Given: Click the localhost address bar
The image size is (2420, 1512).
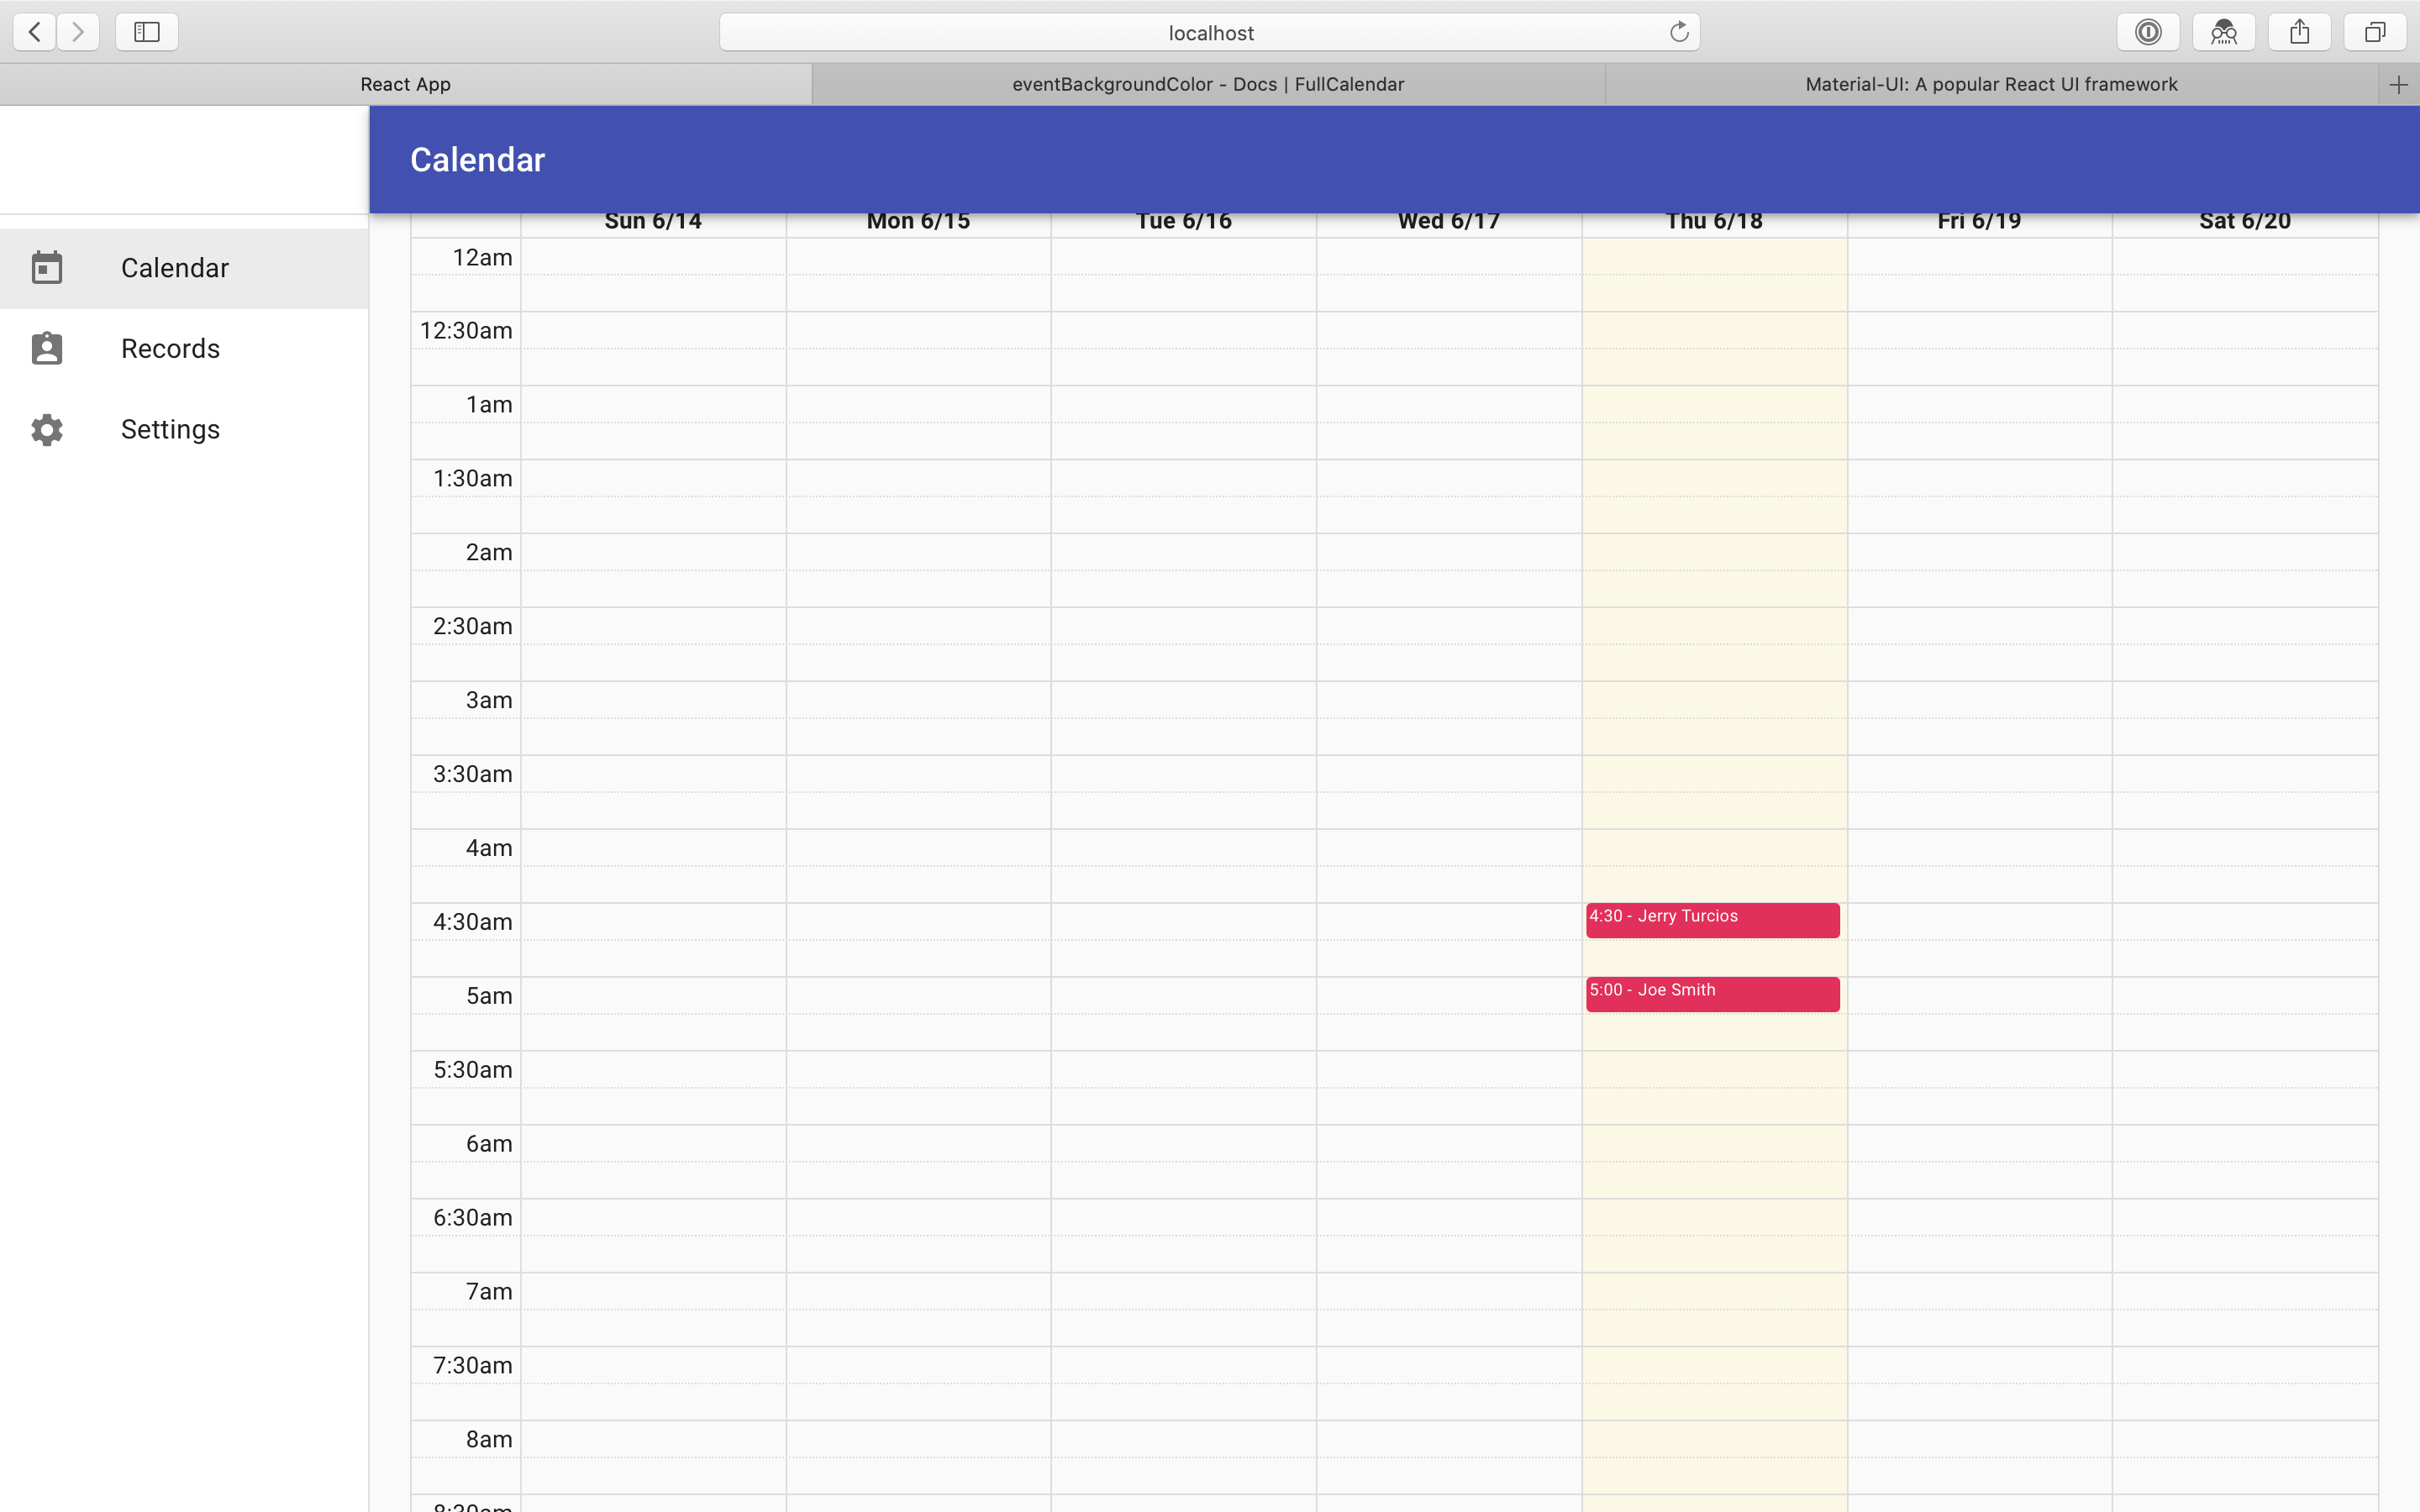Looking at the screenshot, I should 1210,32.
